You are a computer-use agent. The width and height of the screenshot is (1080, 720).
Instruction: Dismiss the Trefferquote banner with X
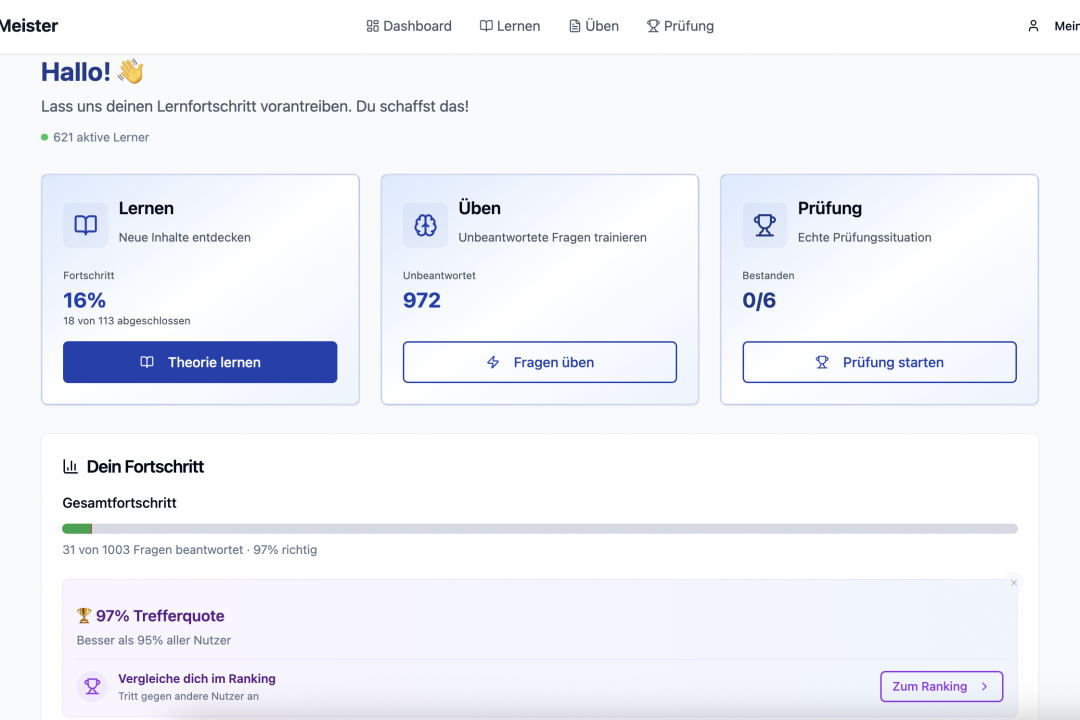point(1013,583)
